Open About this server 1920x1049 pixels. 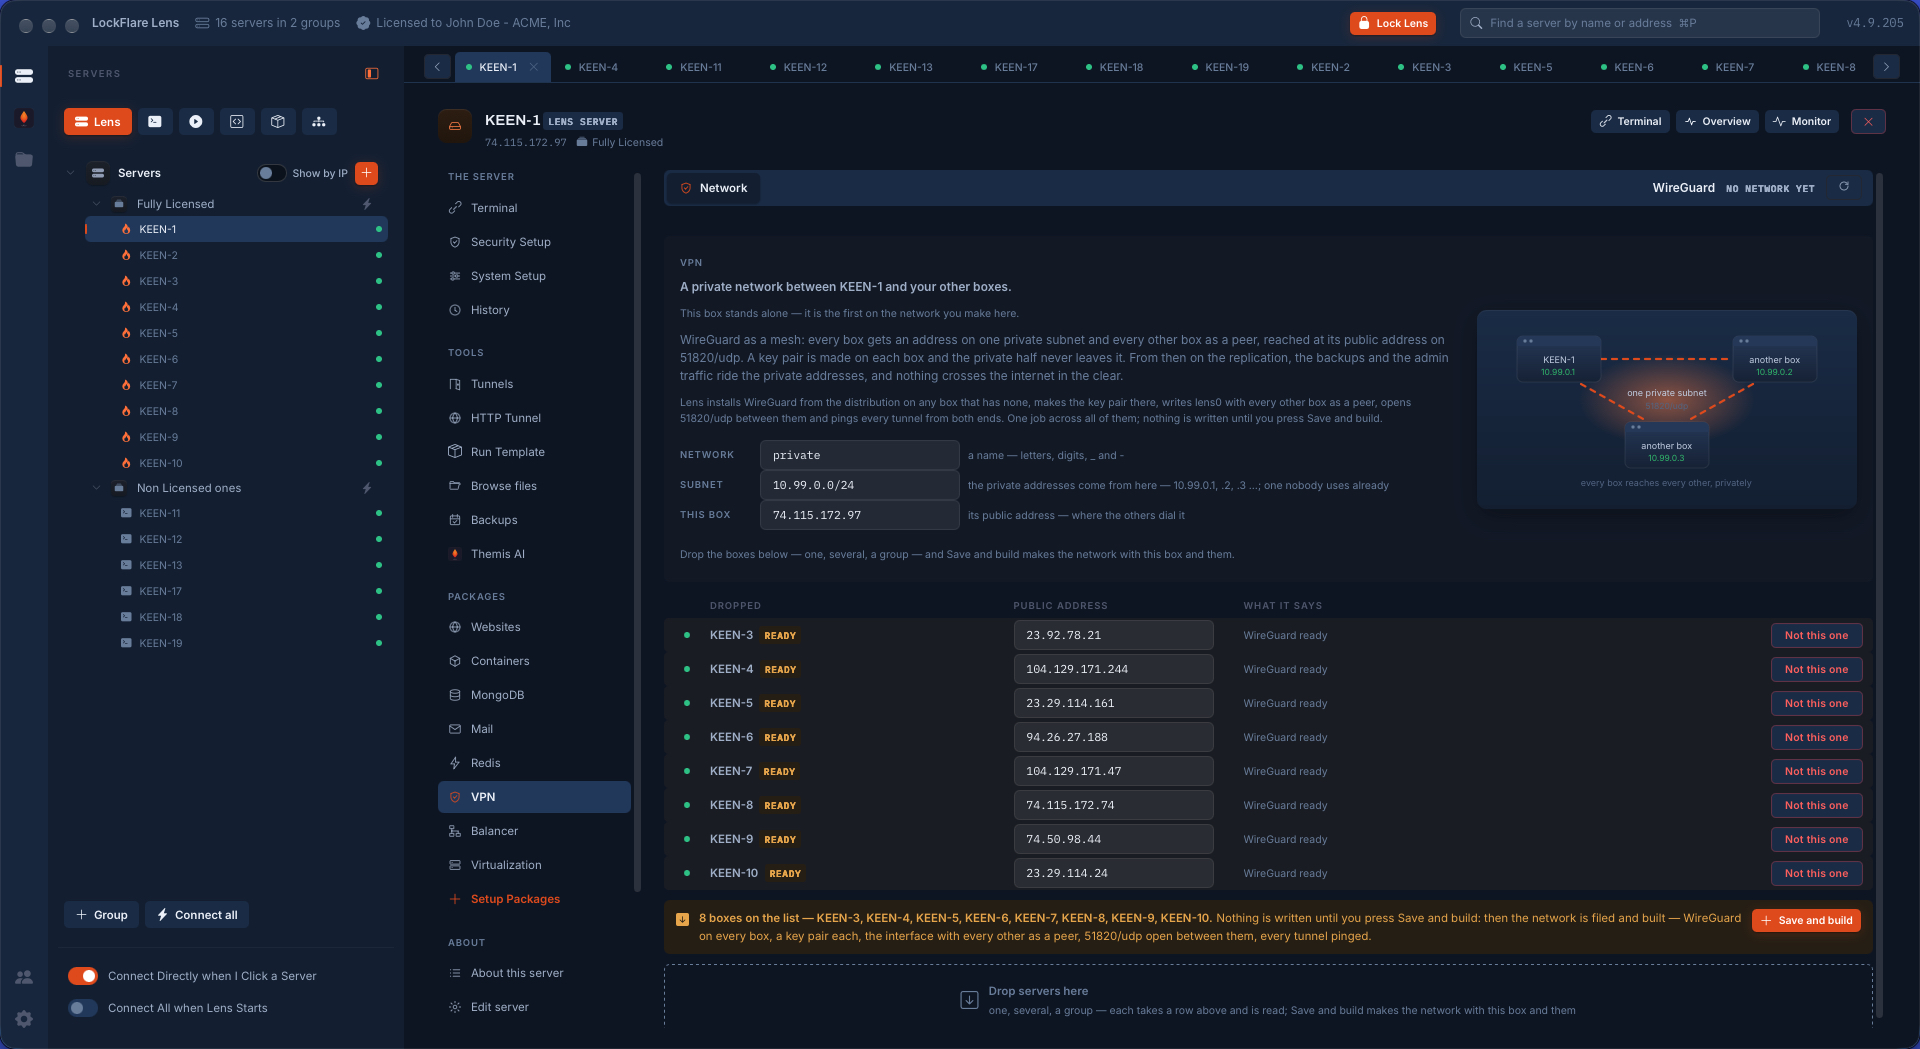[x=534, y=973]
